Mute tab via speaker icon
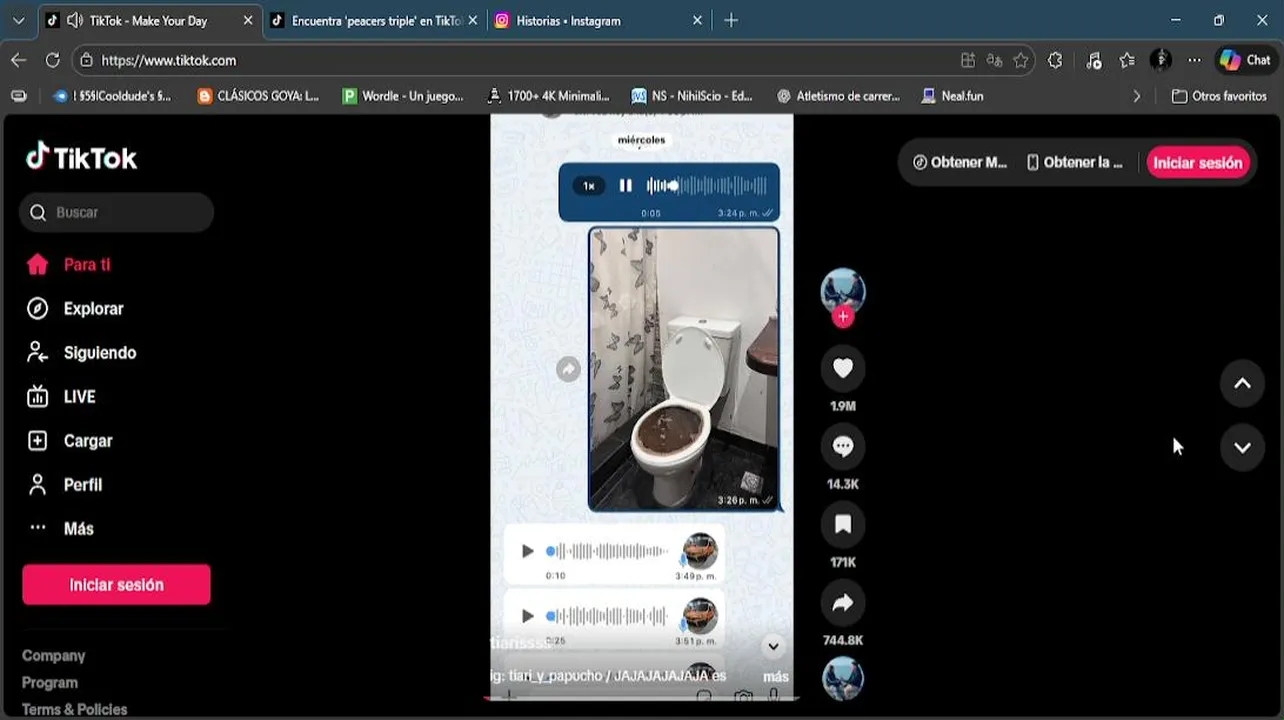This screenshot has height=720, width=1284. click(x=74, y=20)
